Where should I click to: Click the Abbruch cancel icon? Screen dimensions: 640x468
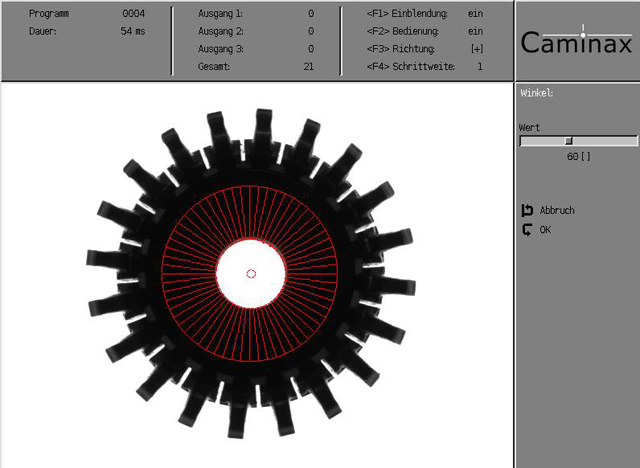527,211
